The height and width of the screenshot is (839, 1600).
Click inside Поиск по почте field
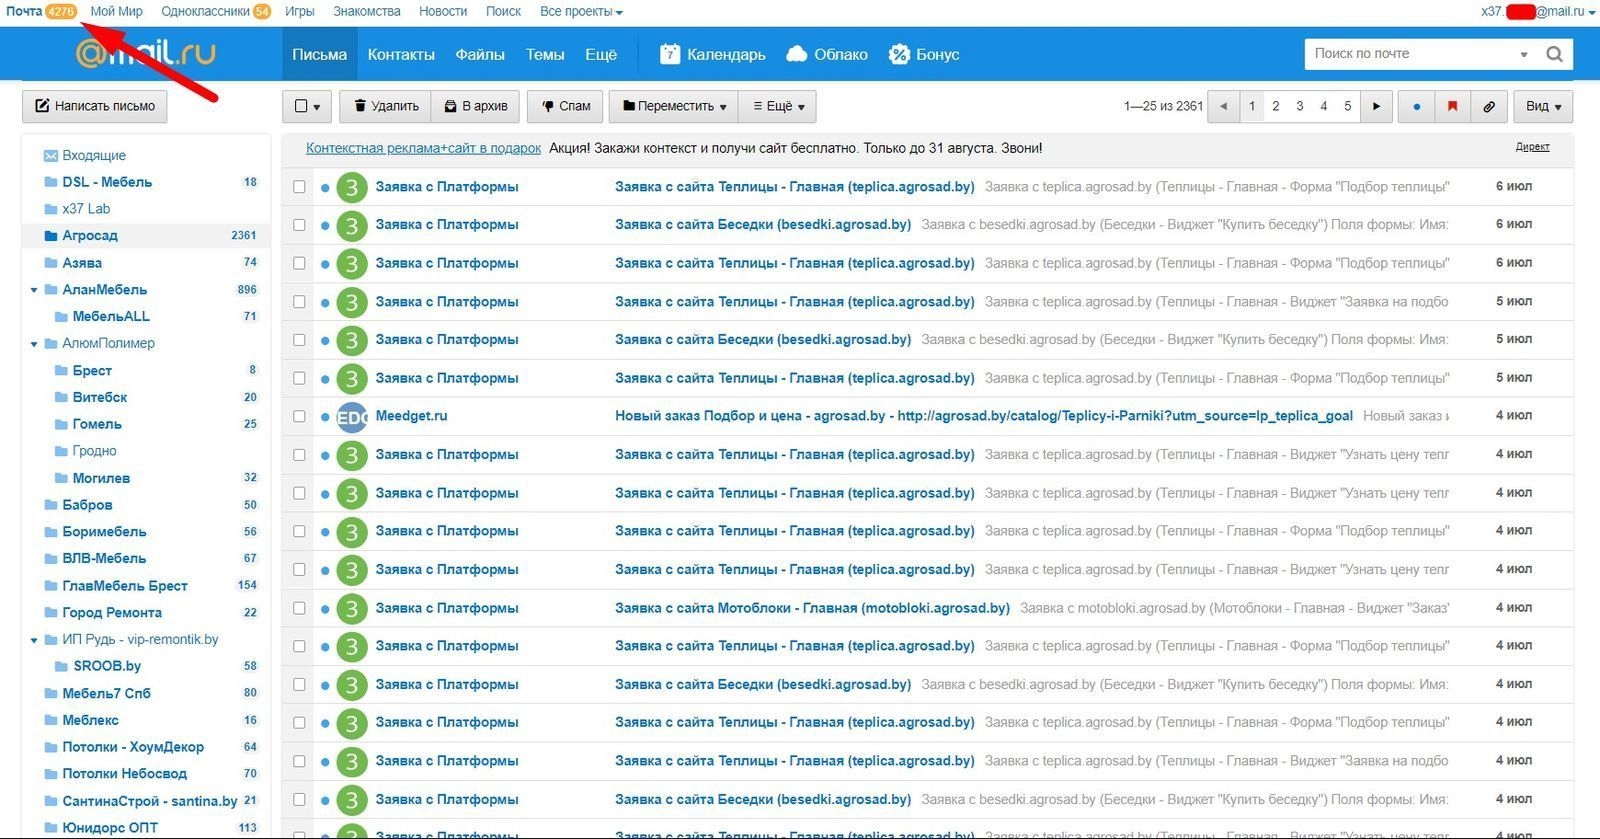[1410, 54]
